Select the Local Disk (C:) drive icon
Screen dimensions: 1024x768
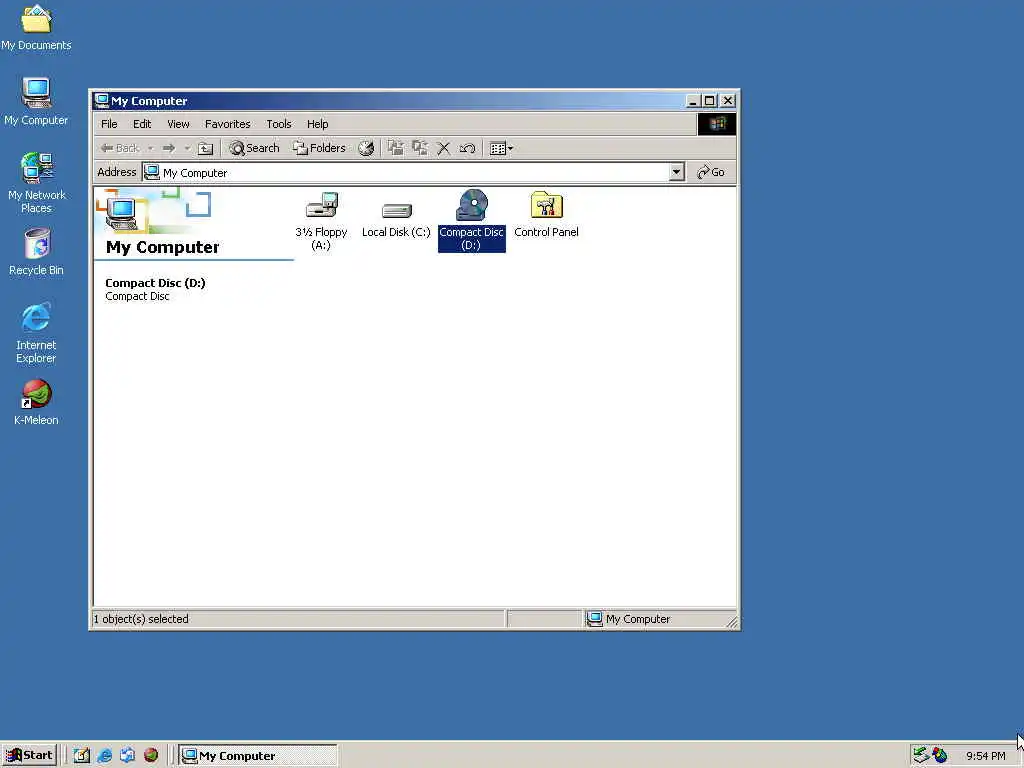396,210
